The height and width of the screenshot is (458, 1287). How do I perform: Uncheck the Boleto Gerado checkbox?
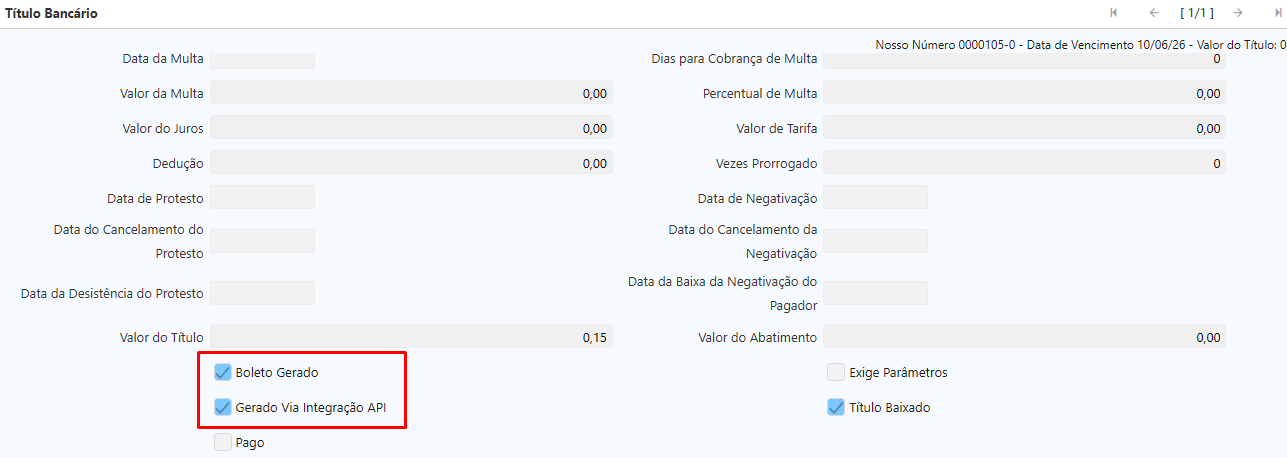223,373
